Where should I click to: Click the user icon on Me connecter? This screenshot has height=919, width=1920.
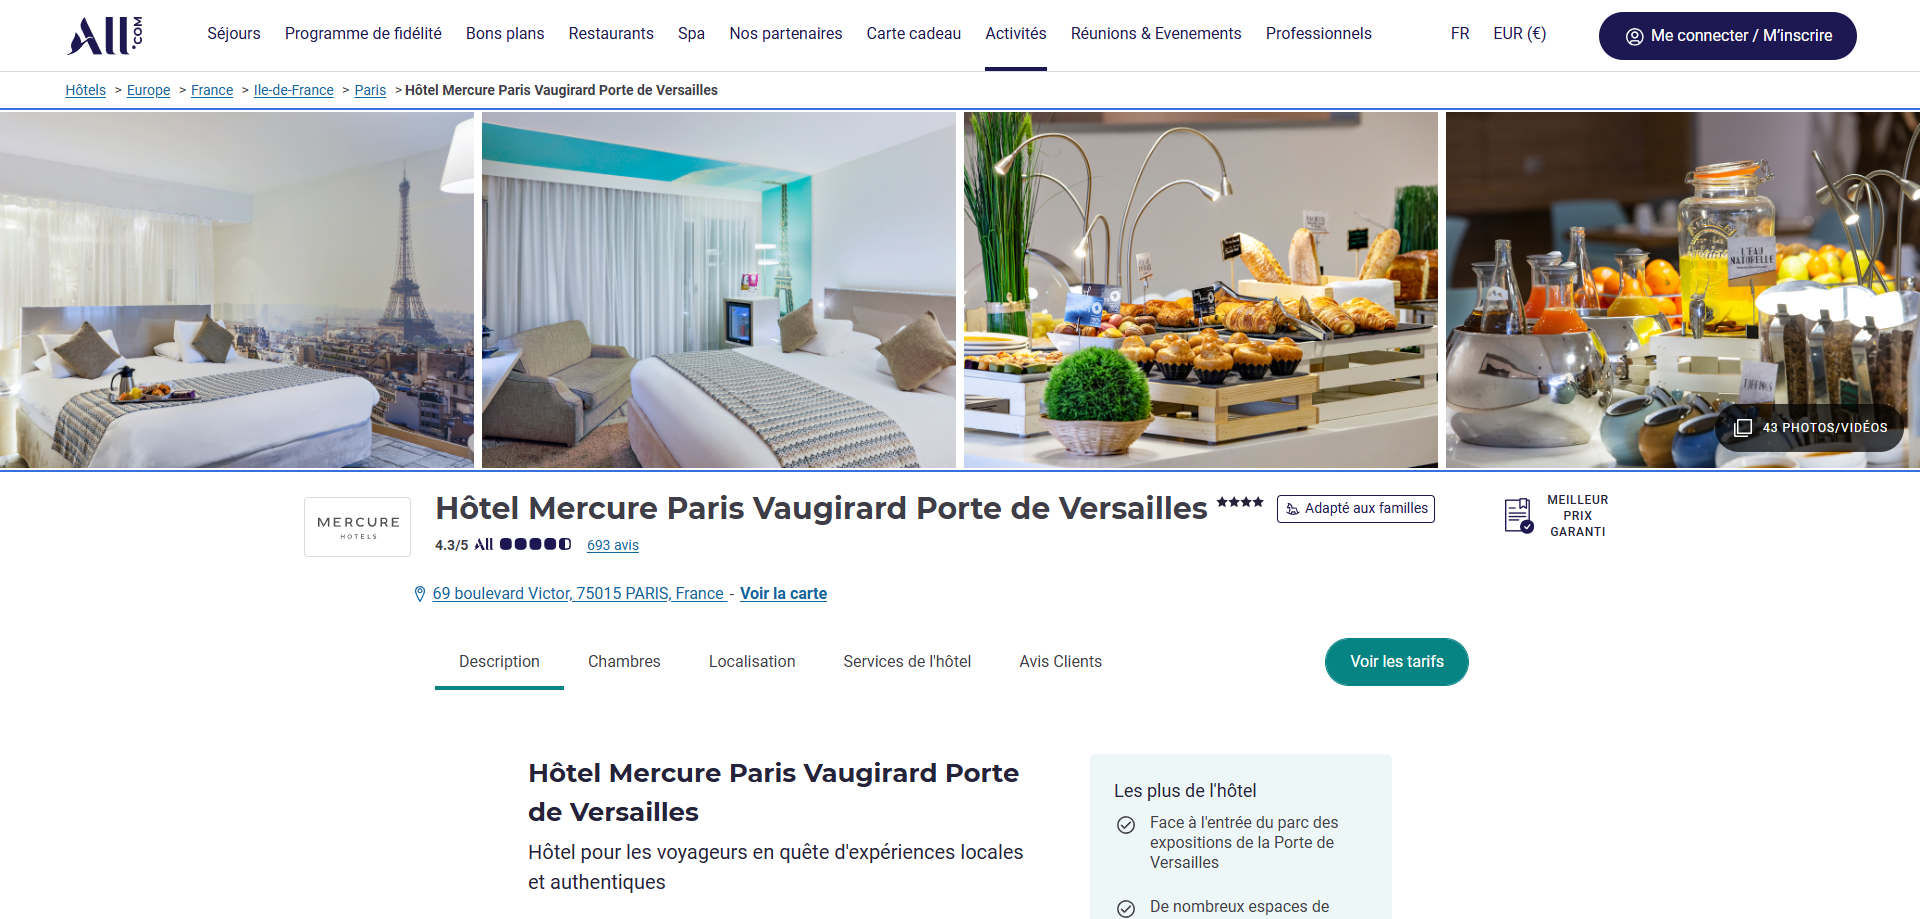coord(1635,36)
